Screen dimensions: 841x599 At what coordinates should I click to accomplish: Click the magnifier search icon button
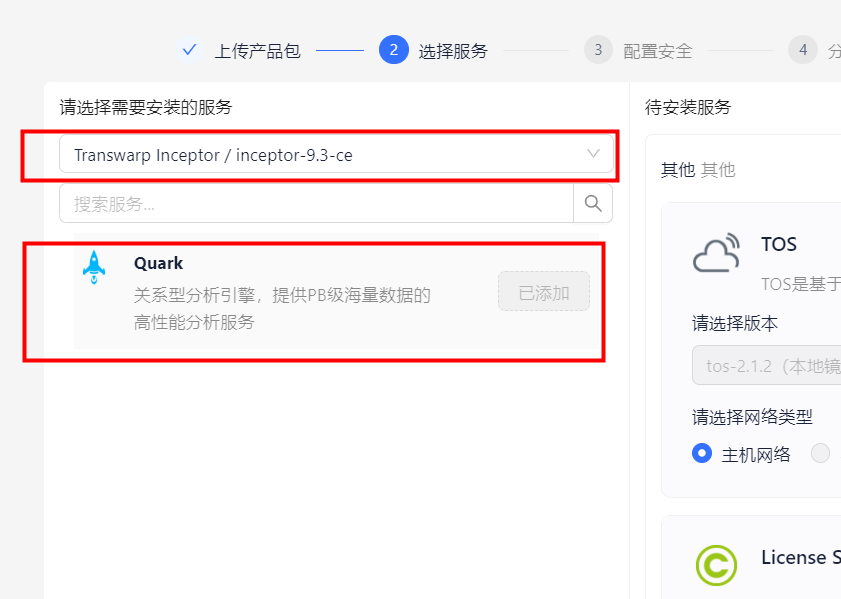(593, 203)
